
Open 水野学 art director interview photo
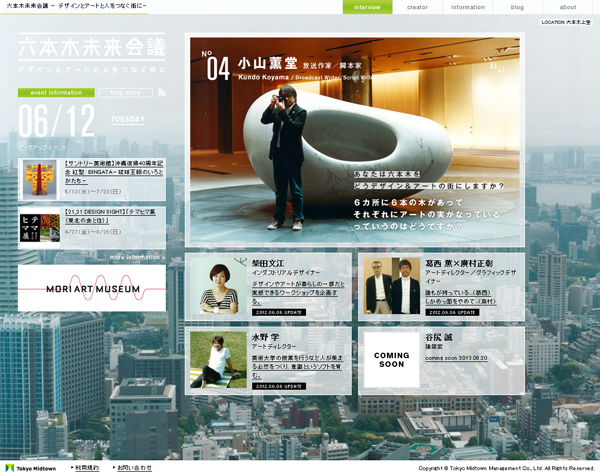[x=219, y=359]
